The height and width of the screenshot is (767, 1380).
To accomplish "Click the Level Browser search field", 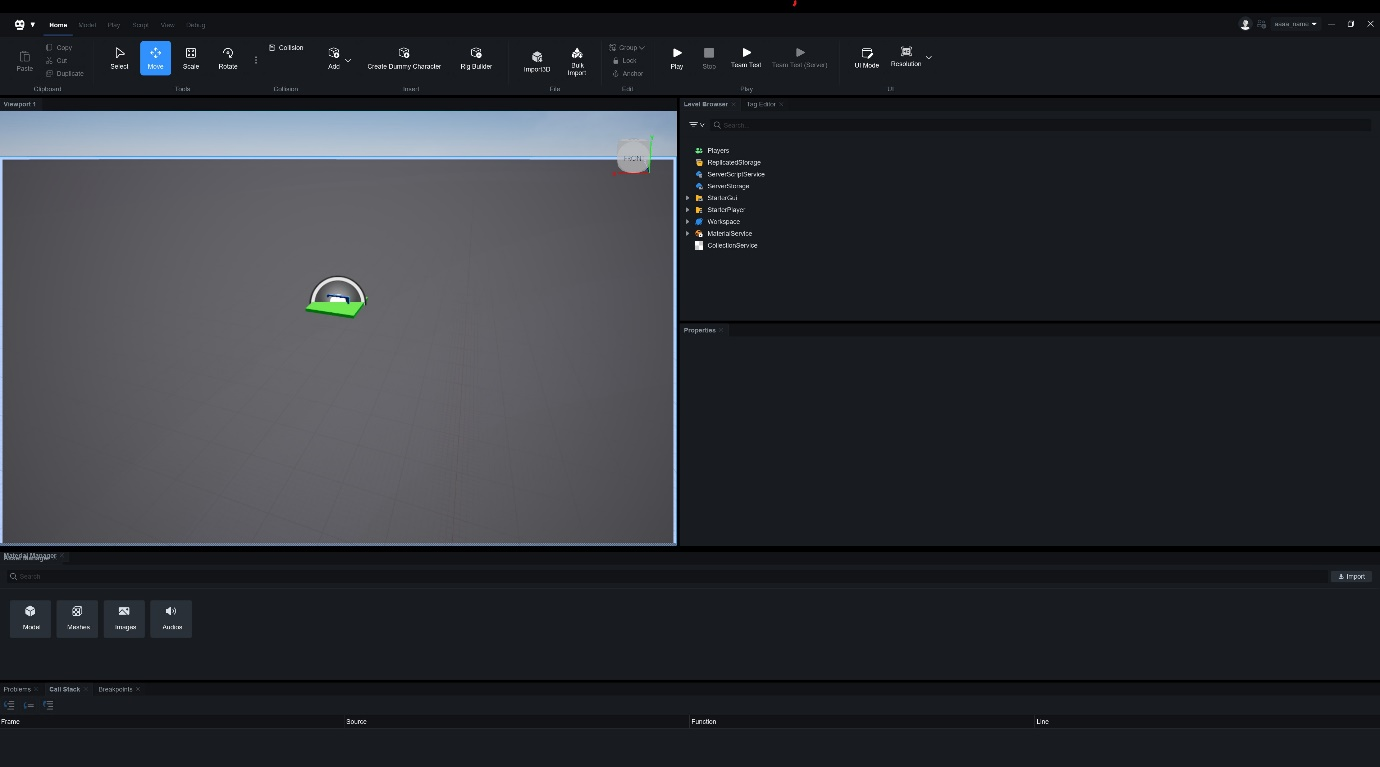I will pos(1040,125).
